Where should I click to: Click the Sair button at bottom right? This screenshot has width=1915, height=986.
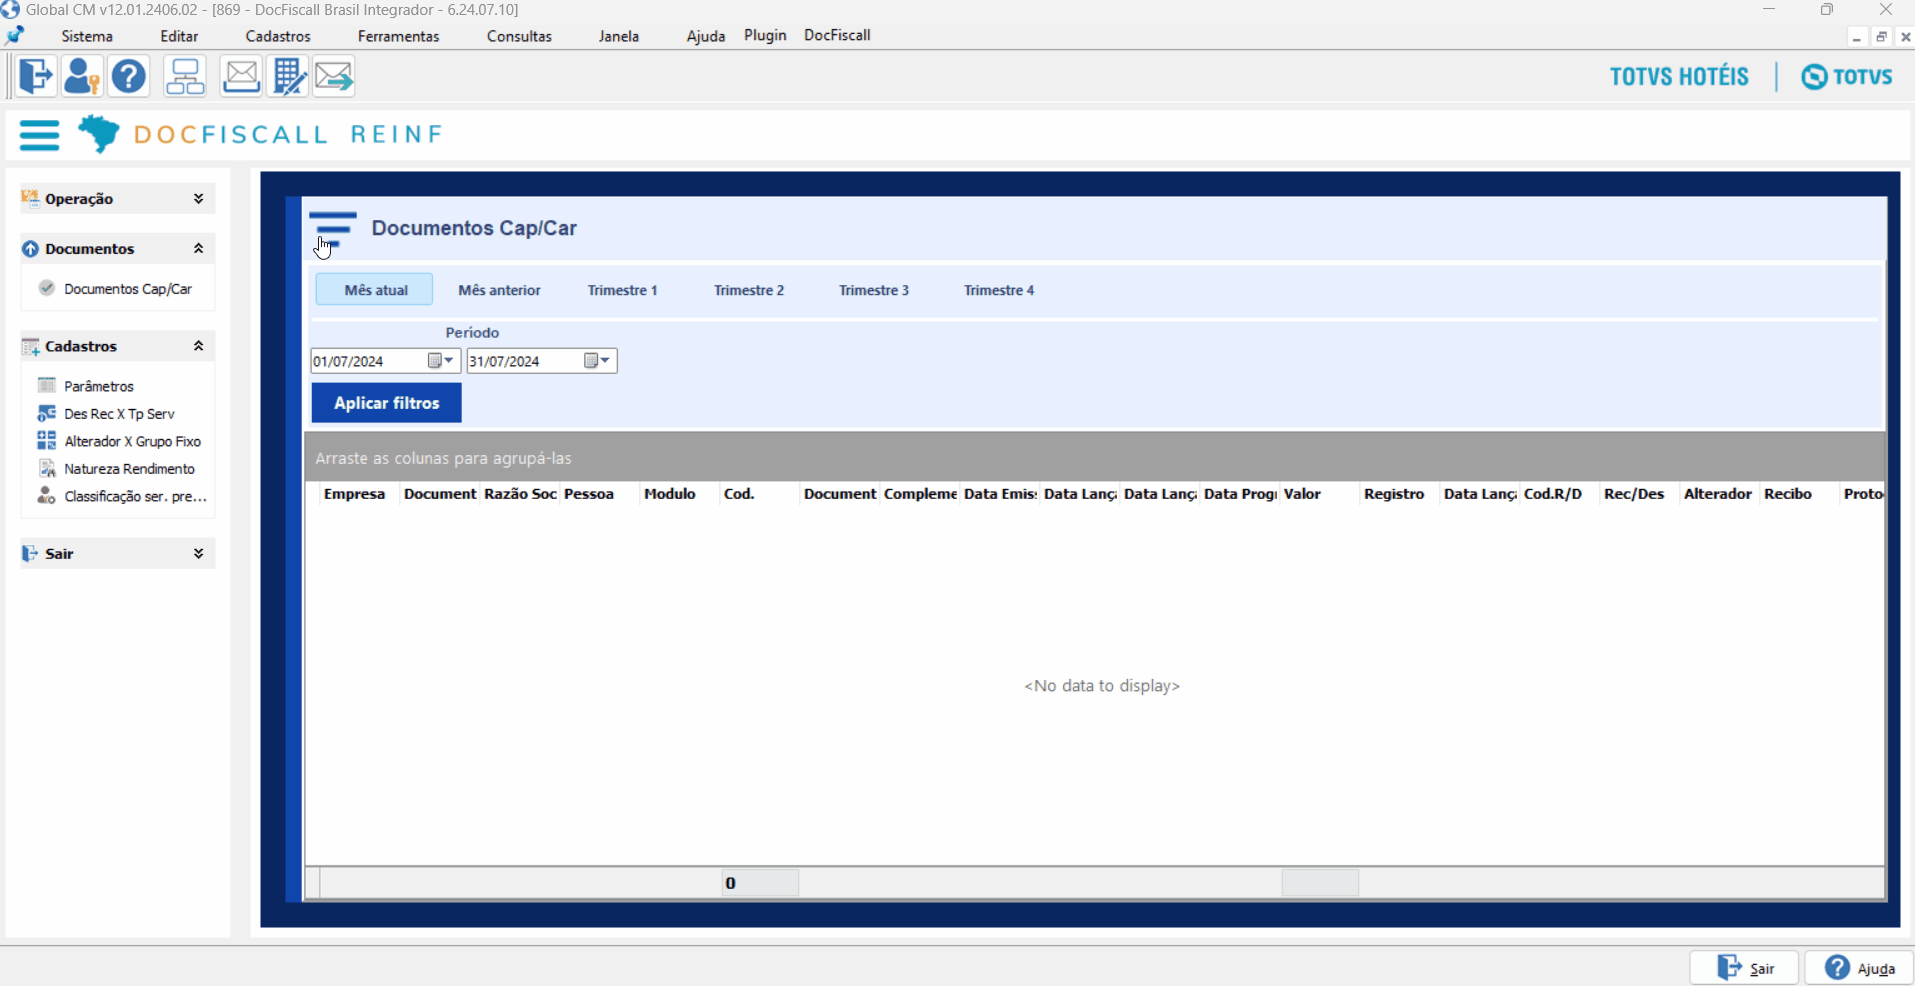tap(1744, 968)
